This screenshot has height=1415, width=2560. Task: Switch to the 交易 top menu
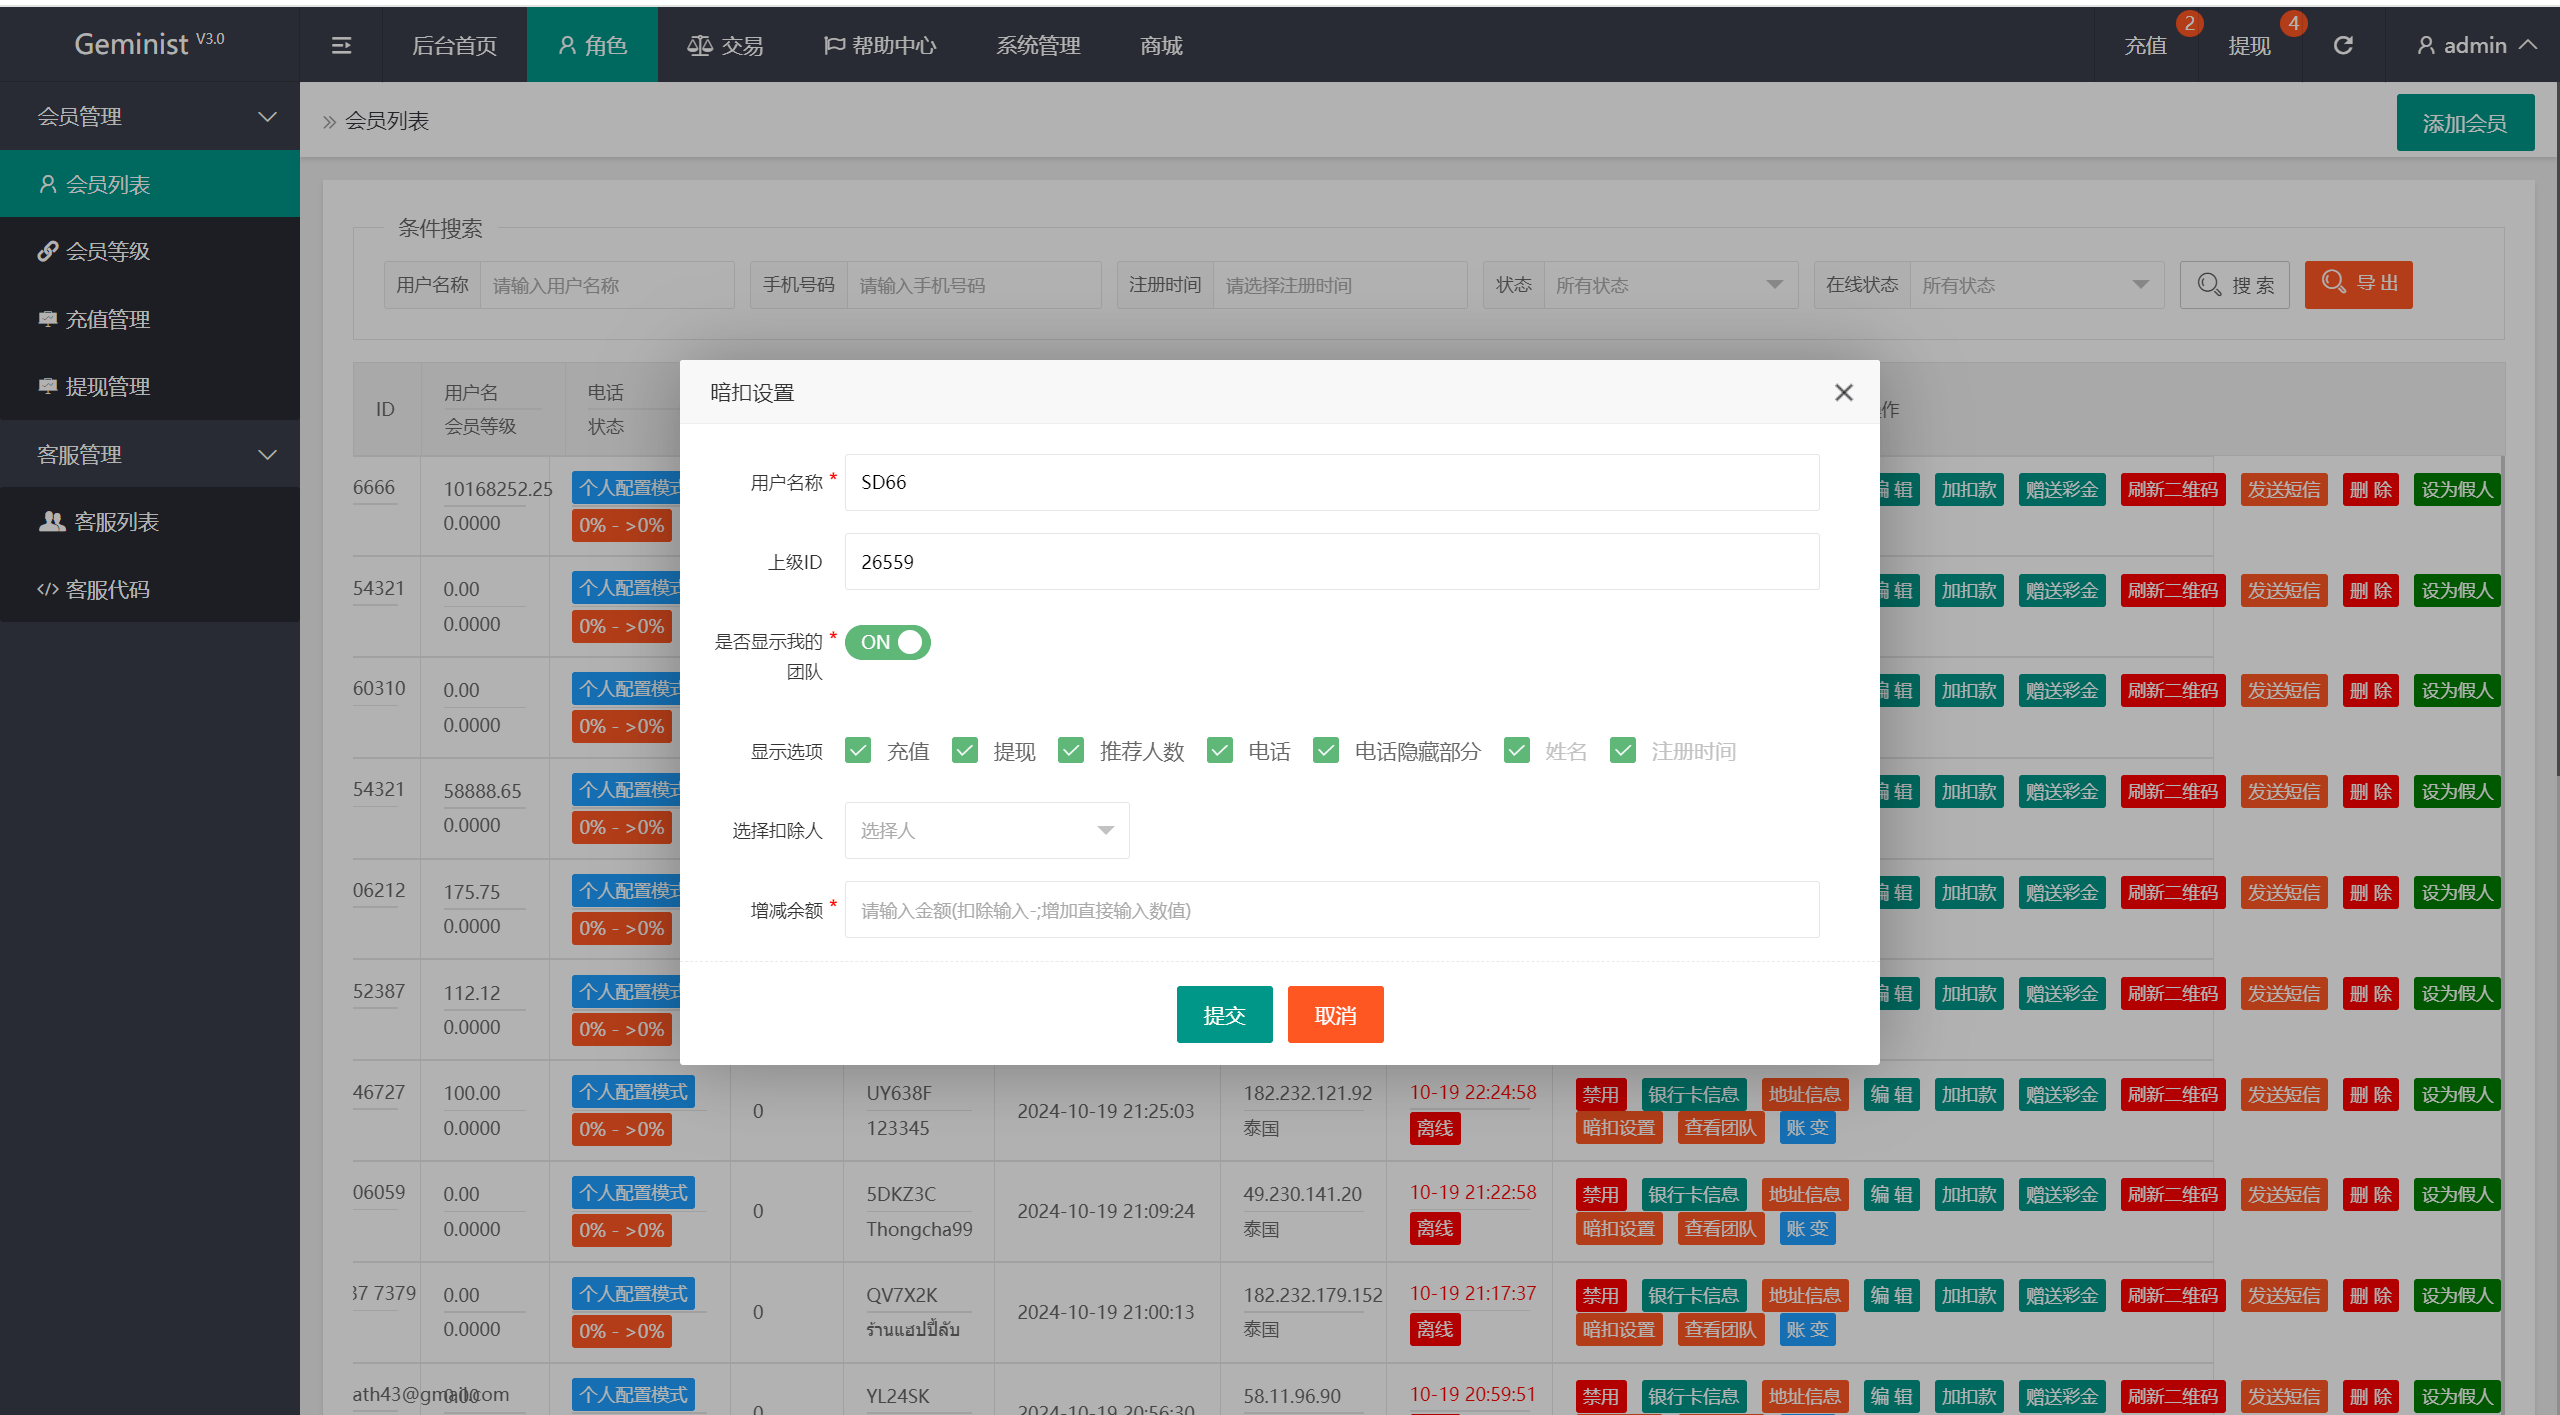725,45
